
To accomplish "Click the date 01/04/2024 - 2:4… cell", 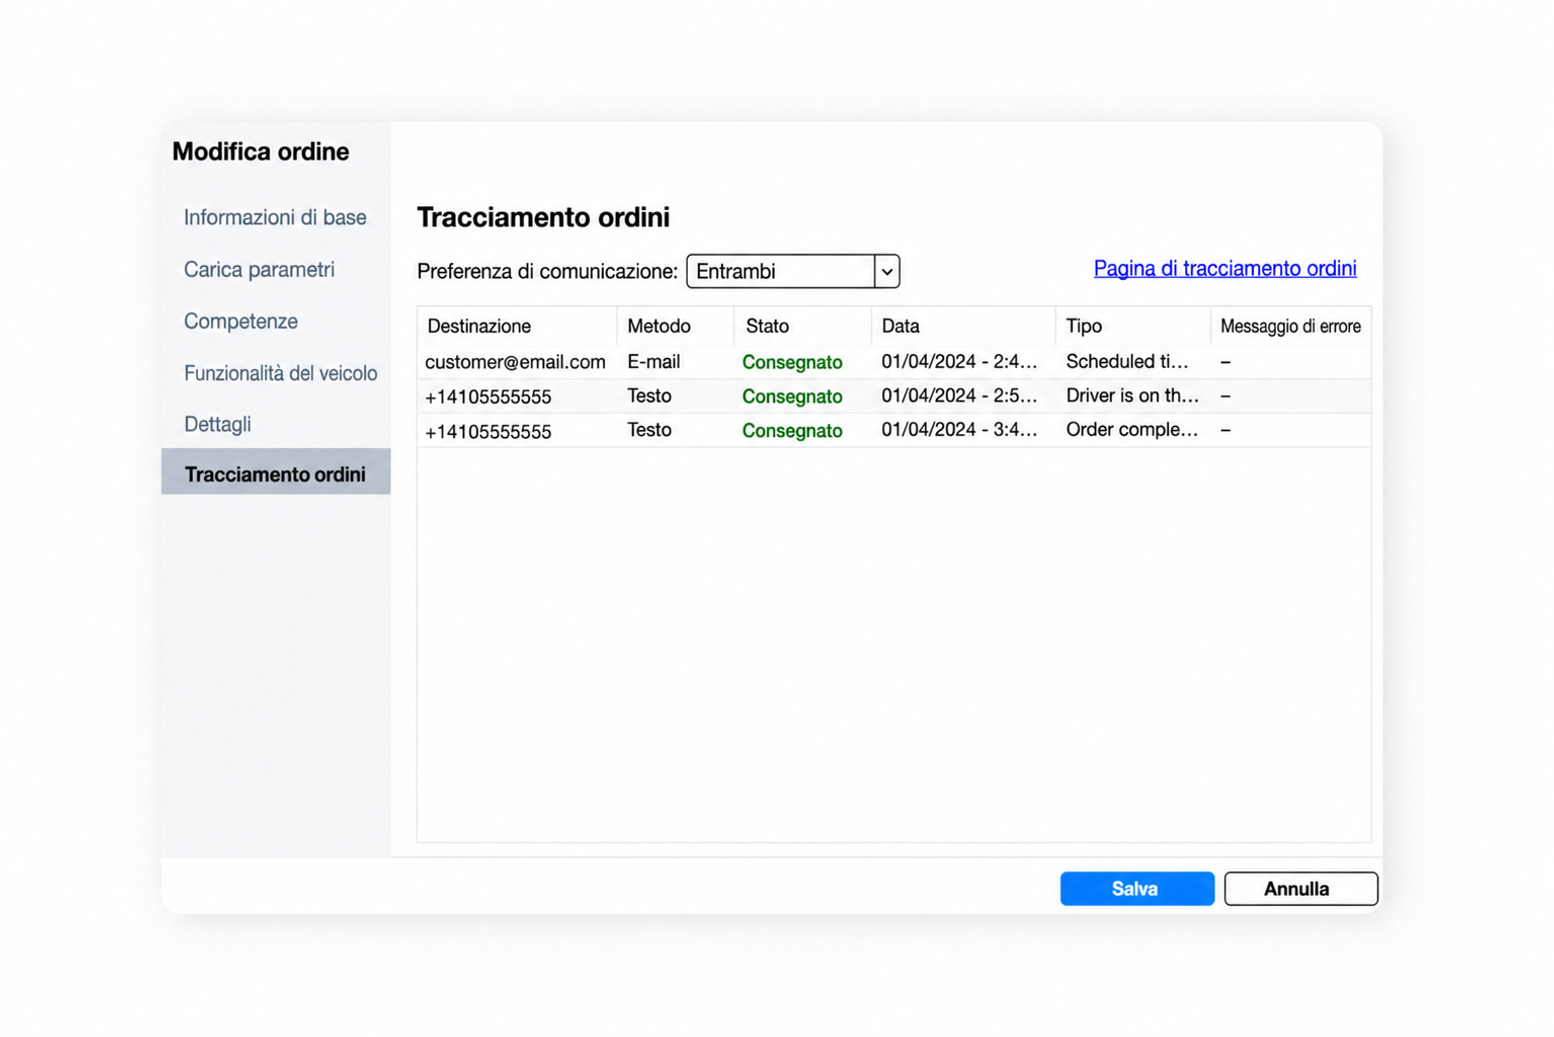I will [x=959, y=362].
